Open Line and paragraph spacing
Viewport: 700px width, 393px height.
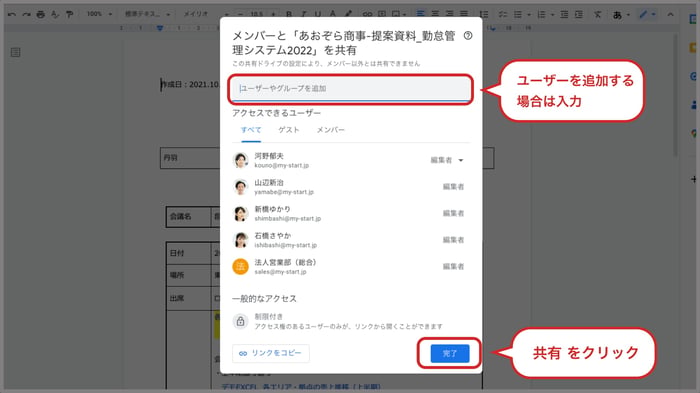click(484, 14)
